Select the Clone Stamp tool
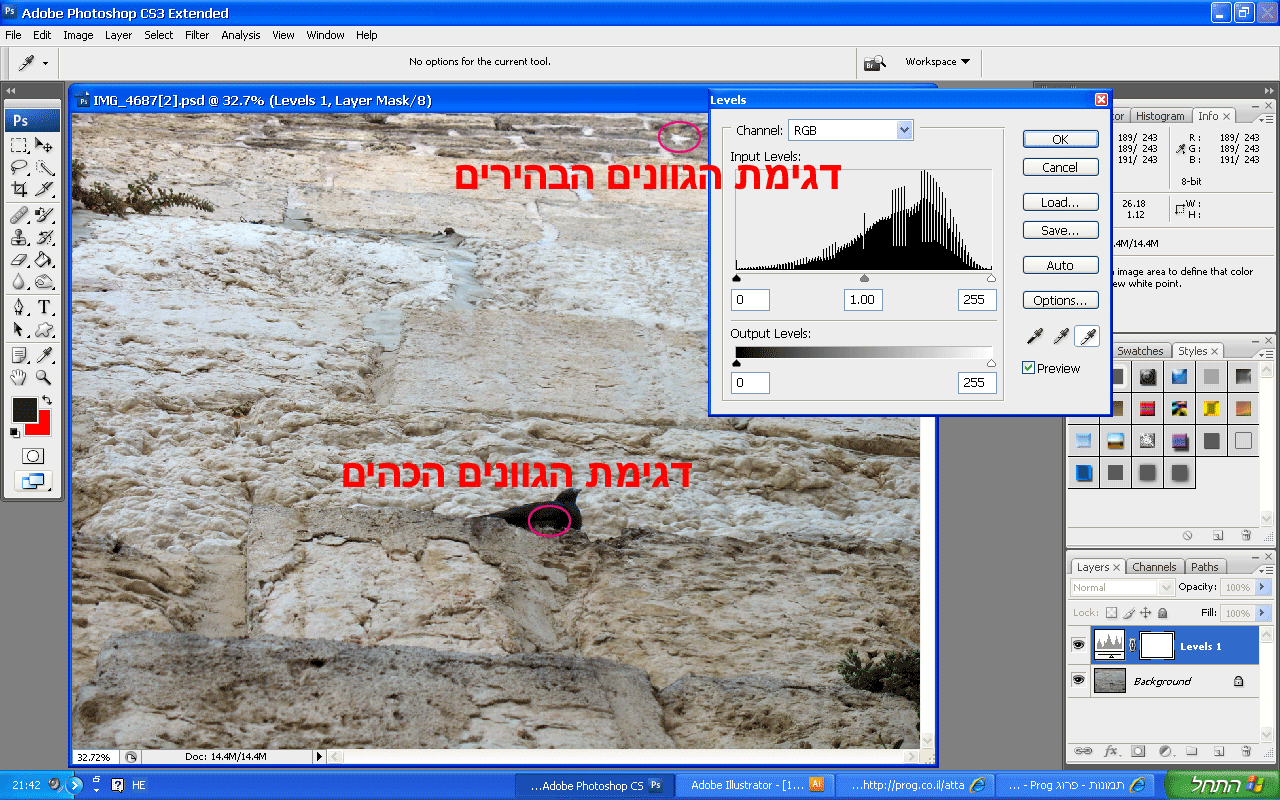This screenshot has height=800, width=1280. click(19, 237)
